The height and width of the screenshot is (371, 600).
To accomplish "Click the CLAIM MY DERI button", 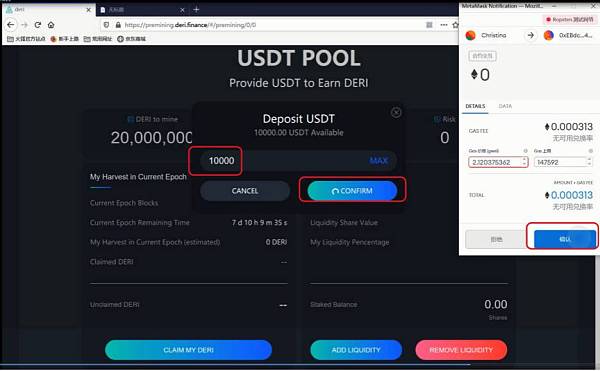I will (188, 350).
